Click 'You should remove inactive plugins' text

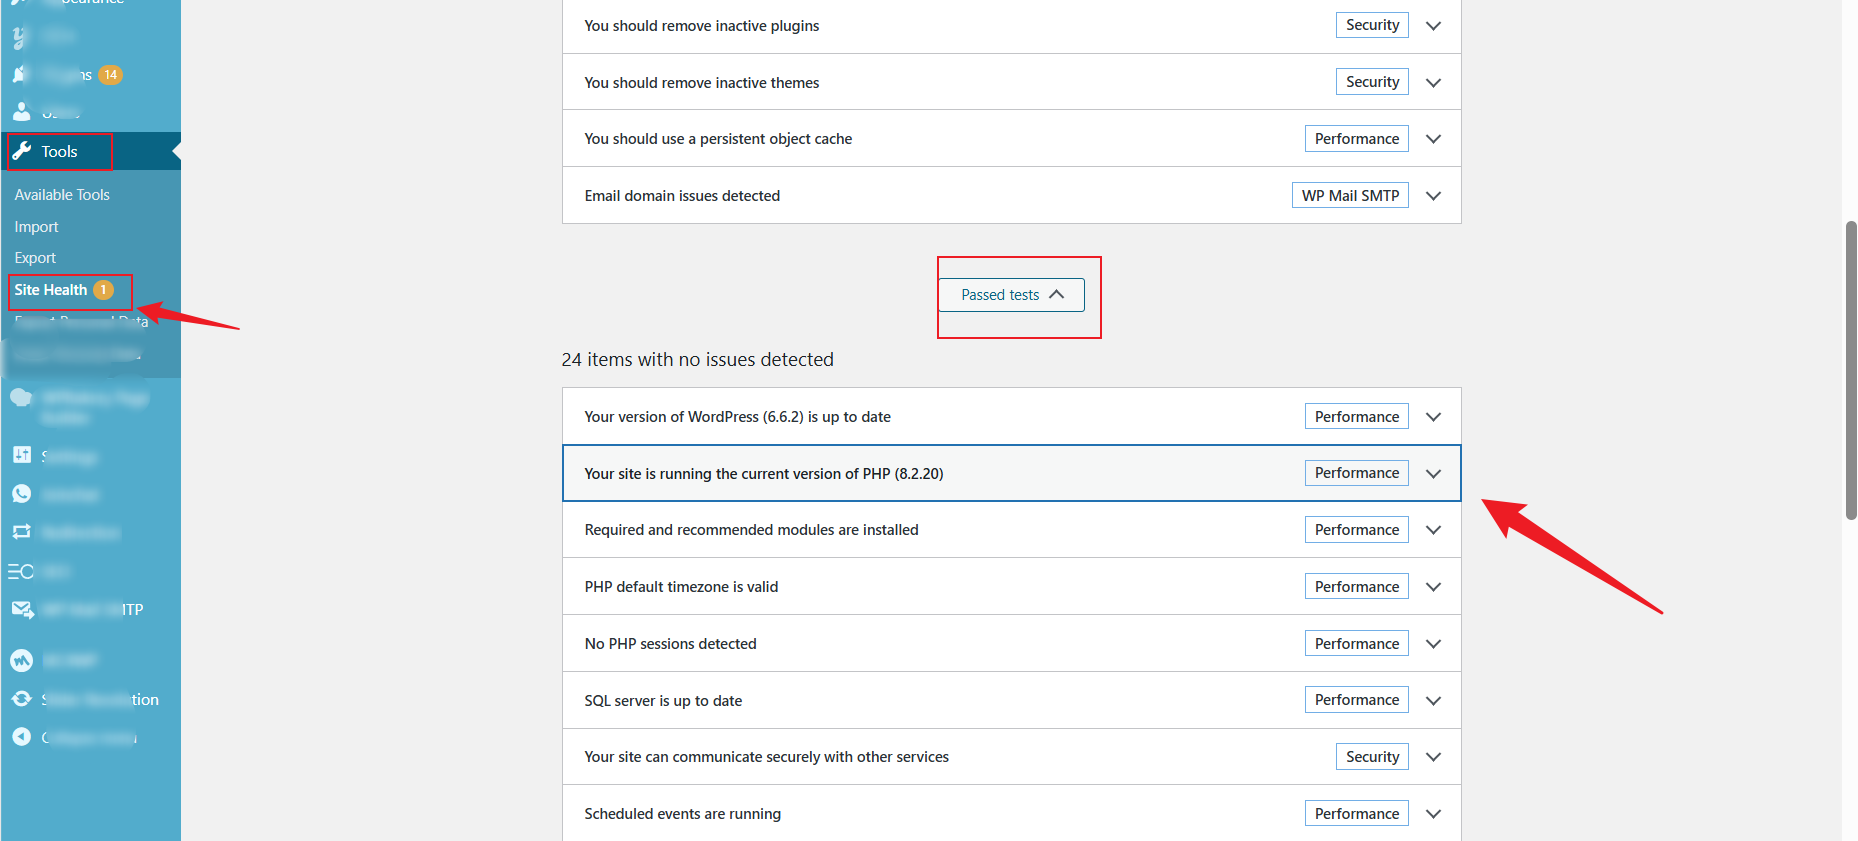[x=702, y=26]
